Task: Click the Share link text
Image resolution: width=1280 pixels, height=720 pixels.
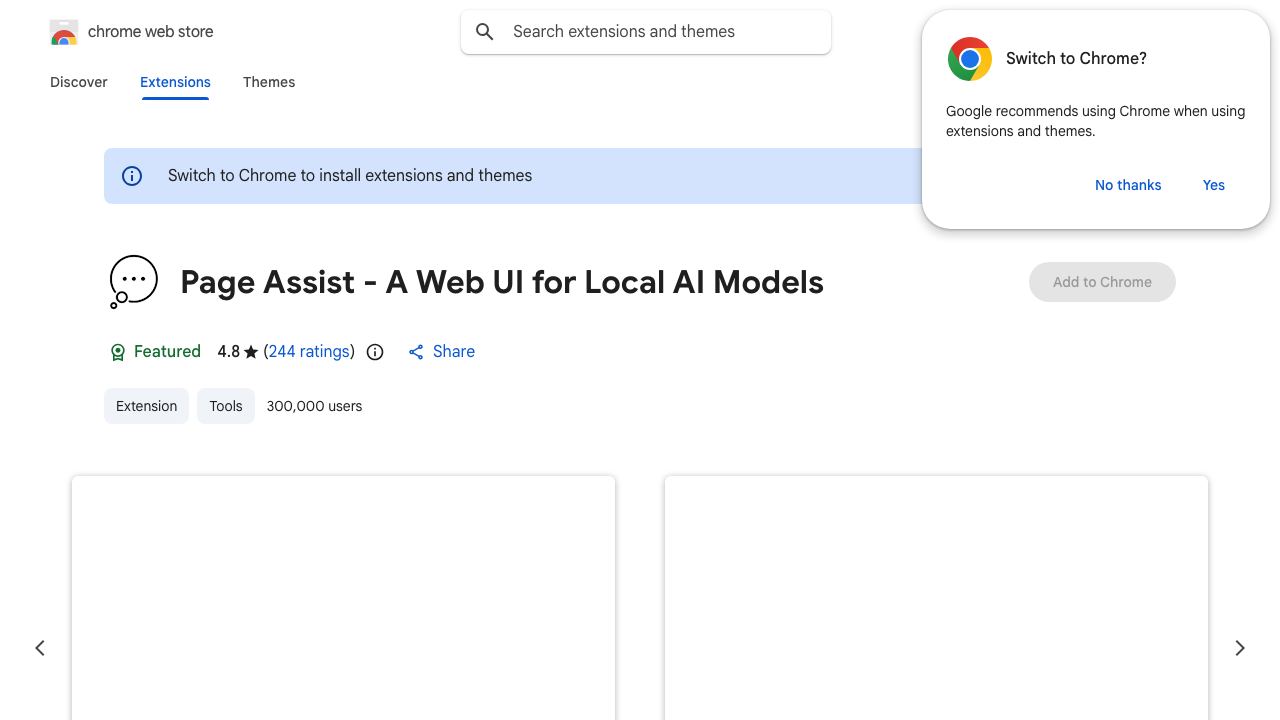Action: [454, 352]
